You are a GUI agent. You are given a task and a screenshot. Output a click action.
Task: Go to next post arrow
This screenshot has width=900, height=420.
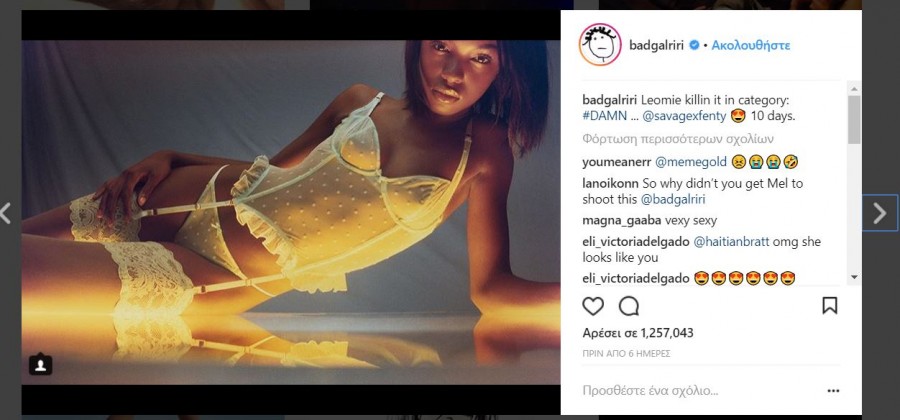click(879, 213)
